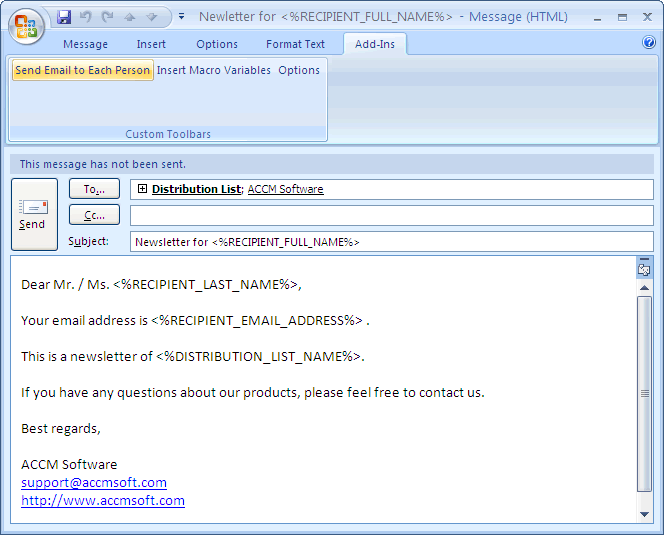Open the Help question mark icon
Screen dimensions: 664x535
click(649, 42)
